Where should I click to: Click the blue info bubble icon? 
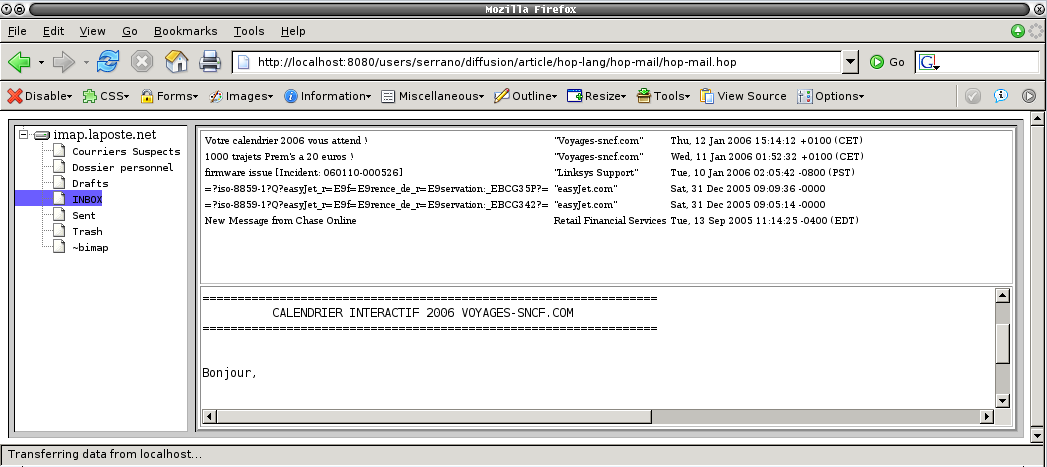[x=1001, y=96]
